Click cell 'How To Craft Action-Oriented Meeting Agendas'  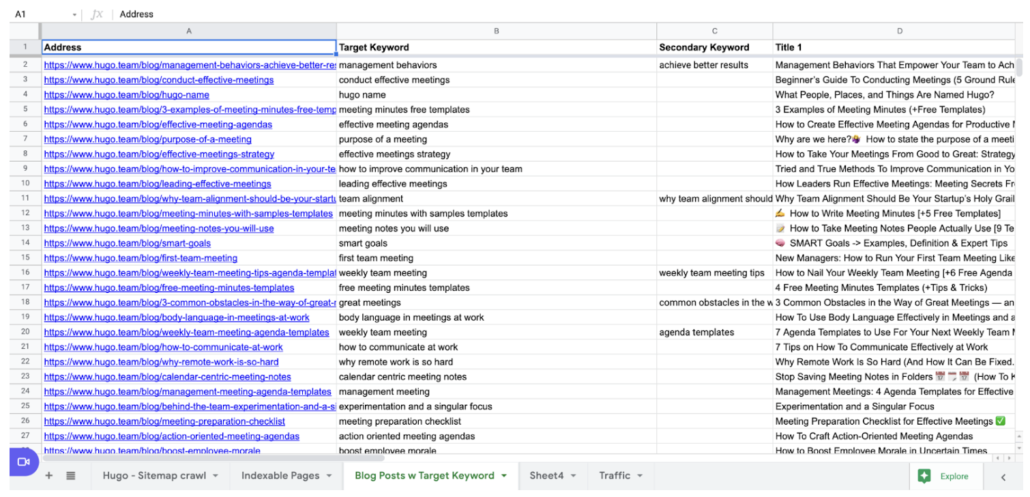click(895, 436)
